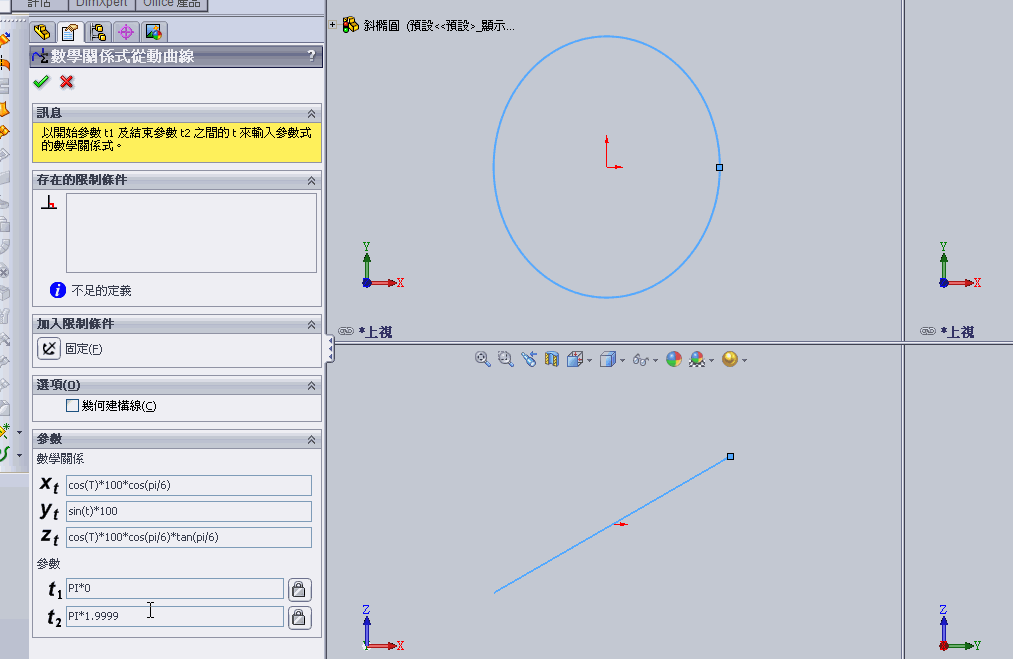The width and height of the screenshot is (1013, 659).
Task: Click the empty existing relations list box
Action: 191,233
